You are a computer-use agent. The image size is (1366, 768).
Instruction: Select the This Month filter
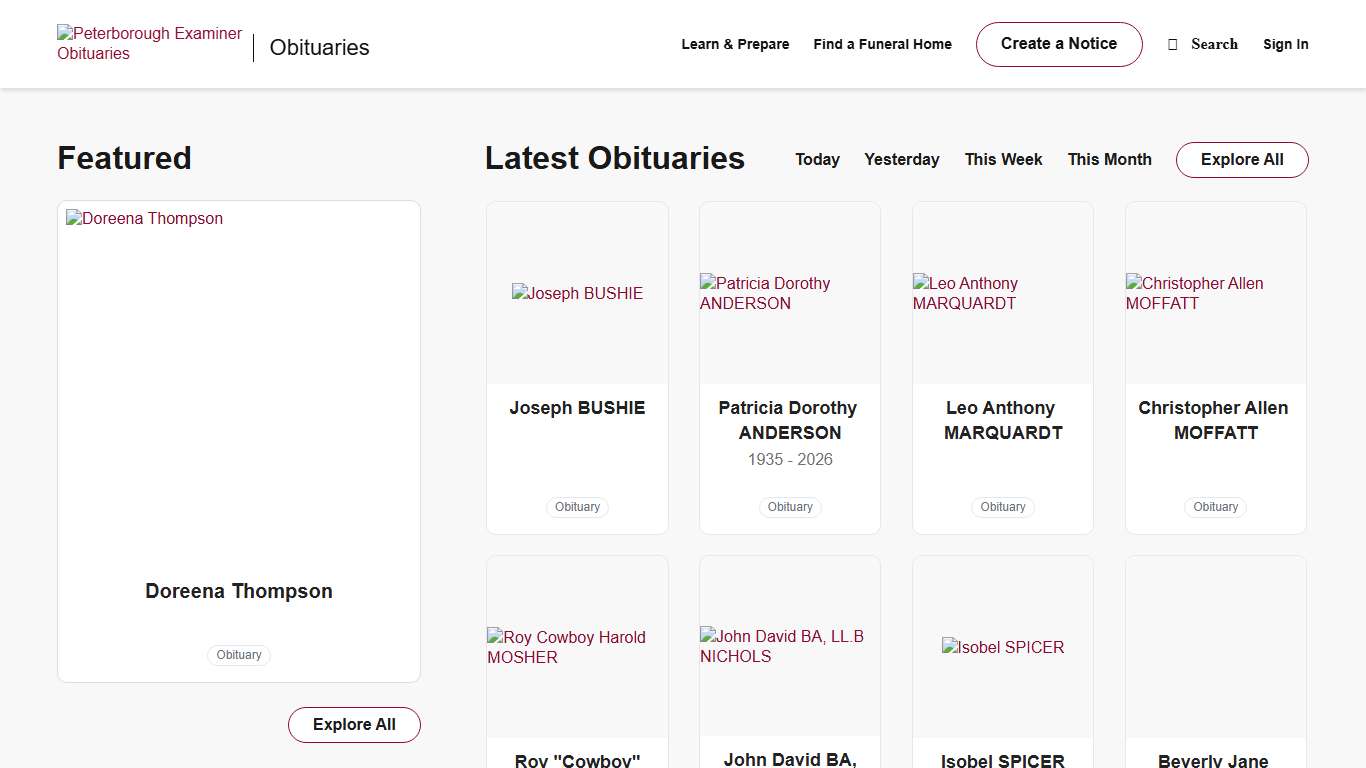click(x=1109, y=159)
